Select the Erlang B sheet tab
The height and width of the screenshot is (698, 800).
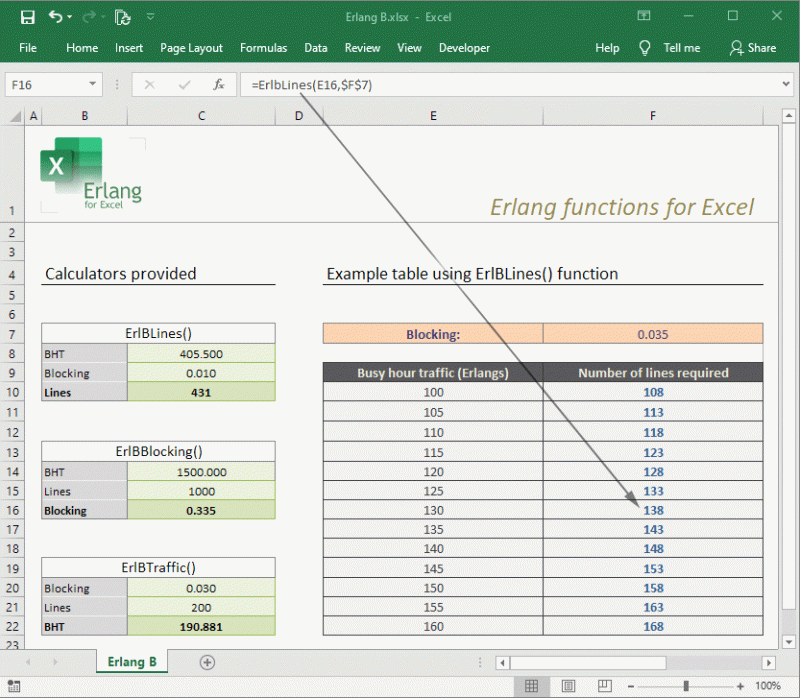[x=132, y=662]
